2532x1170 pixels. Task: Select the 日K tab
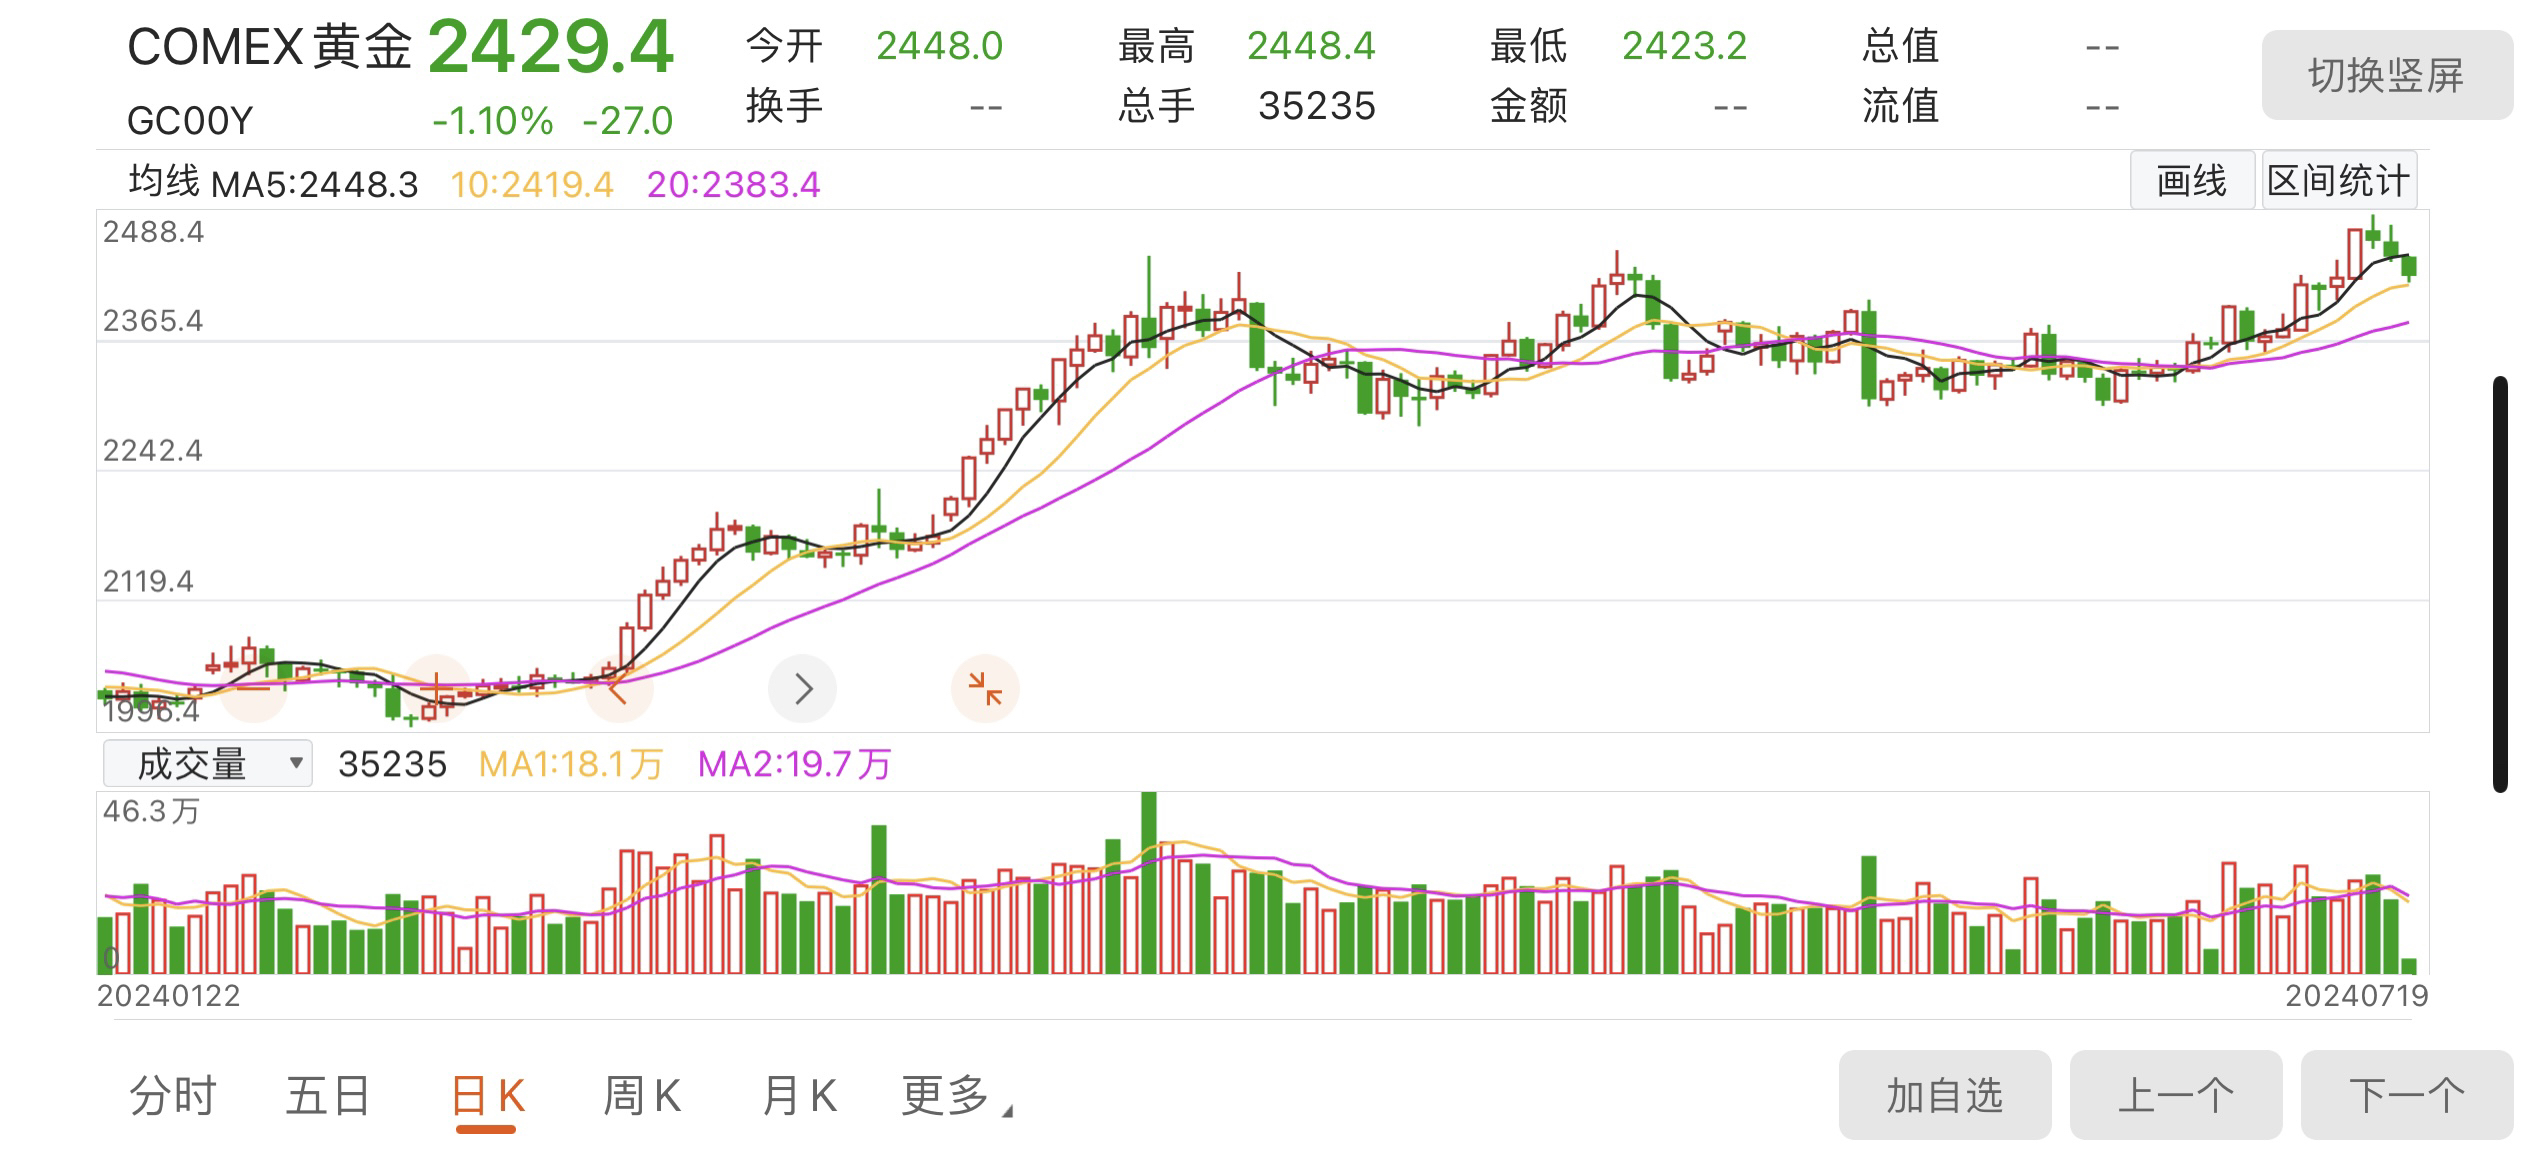[487, 1096]
